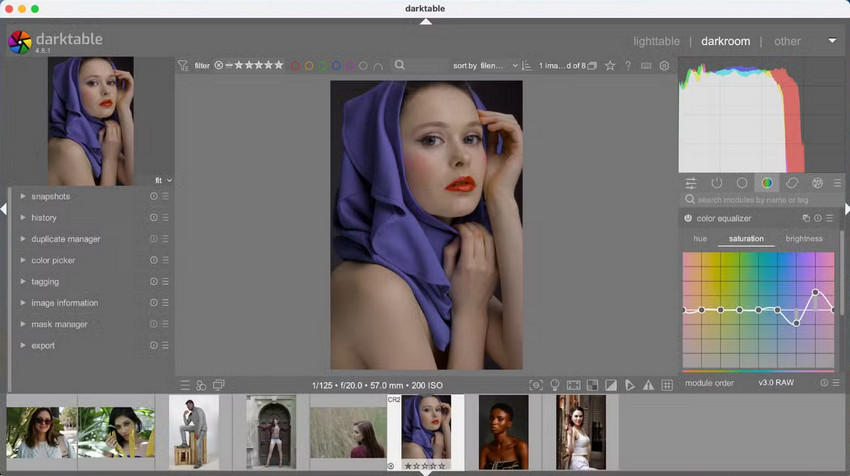This screenshot has height=476, width=850.
Task: Open color equalizer multiple instances icon
Action: (x=806, y=218)
